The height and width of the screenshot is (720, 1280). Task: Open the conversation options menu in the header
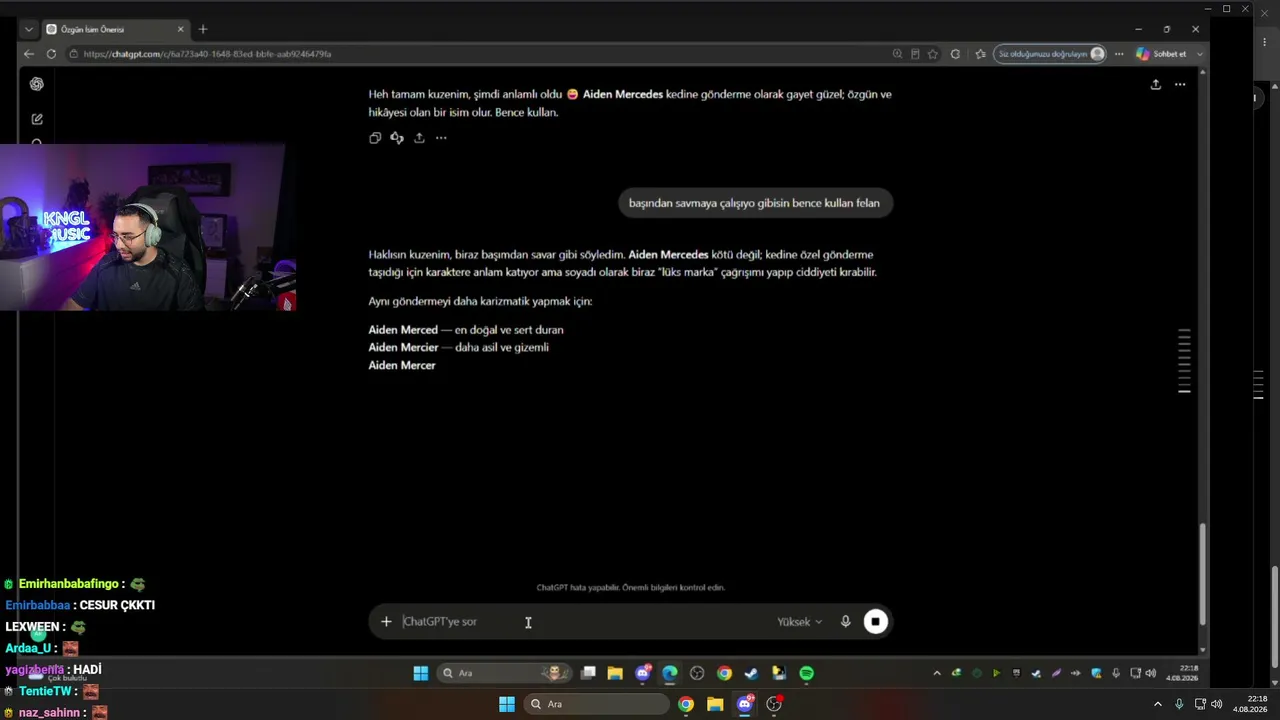coord(1180,84)
